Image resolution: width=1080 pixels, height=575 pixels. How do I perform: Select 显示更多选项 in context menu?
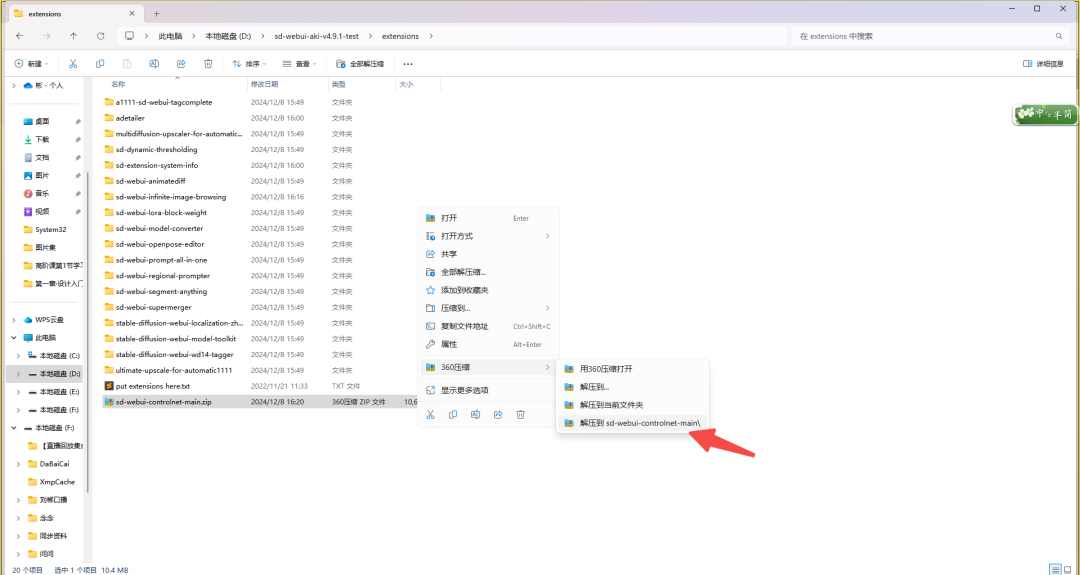click(x=488, y=390)
